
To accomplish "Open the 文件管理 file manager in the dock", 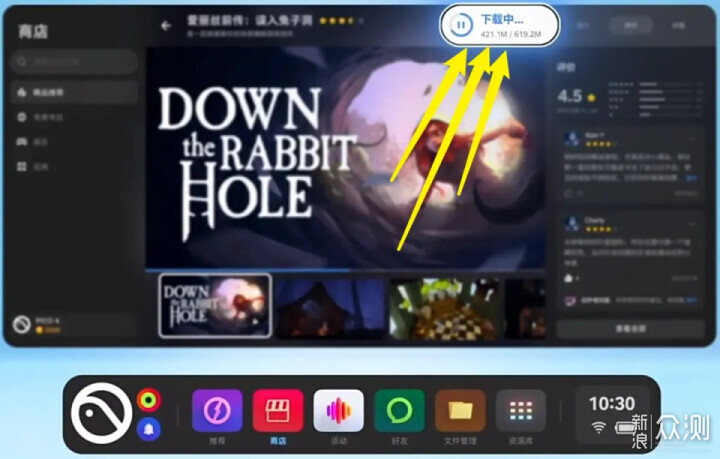I will point(460,411).
